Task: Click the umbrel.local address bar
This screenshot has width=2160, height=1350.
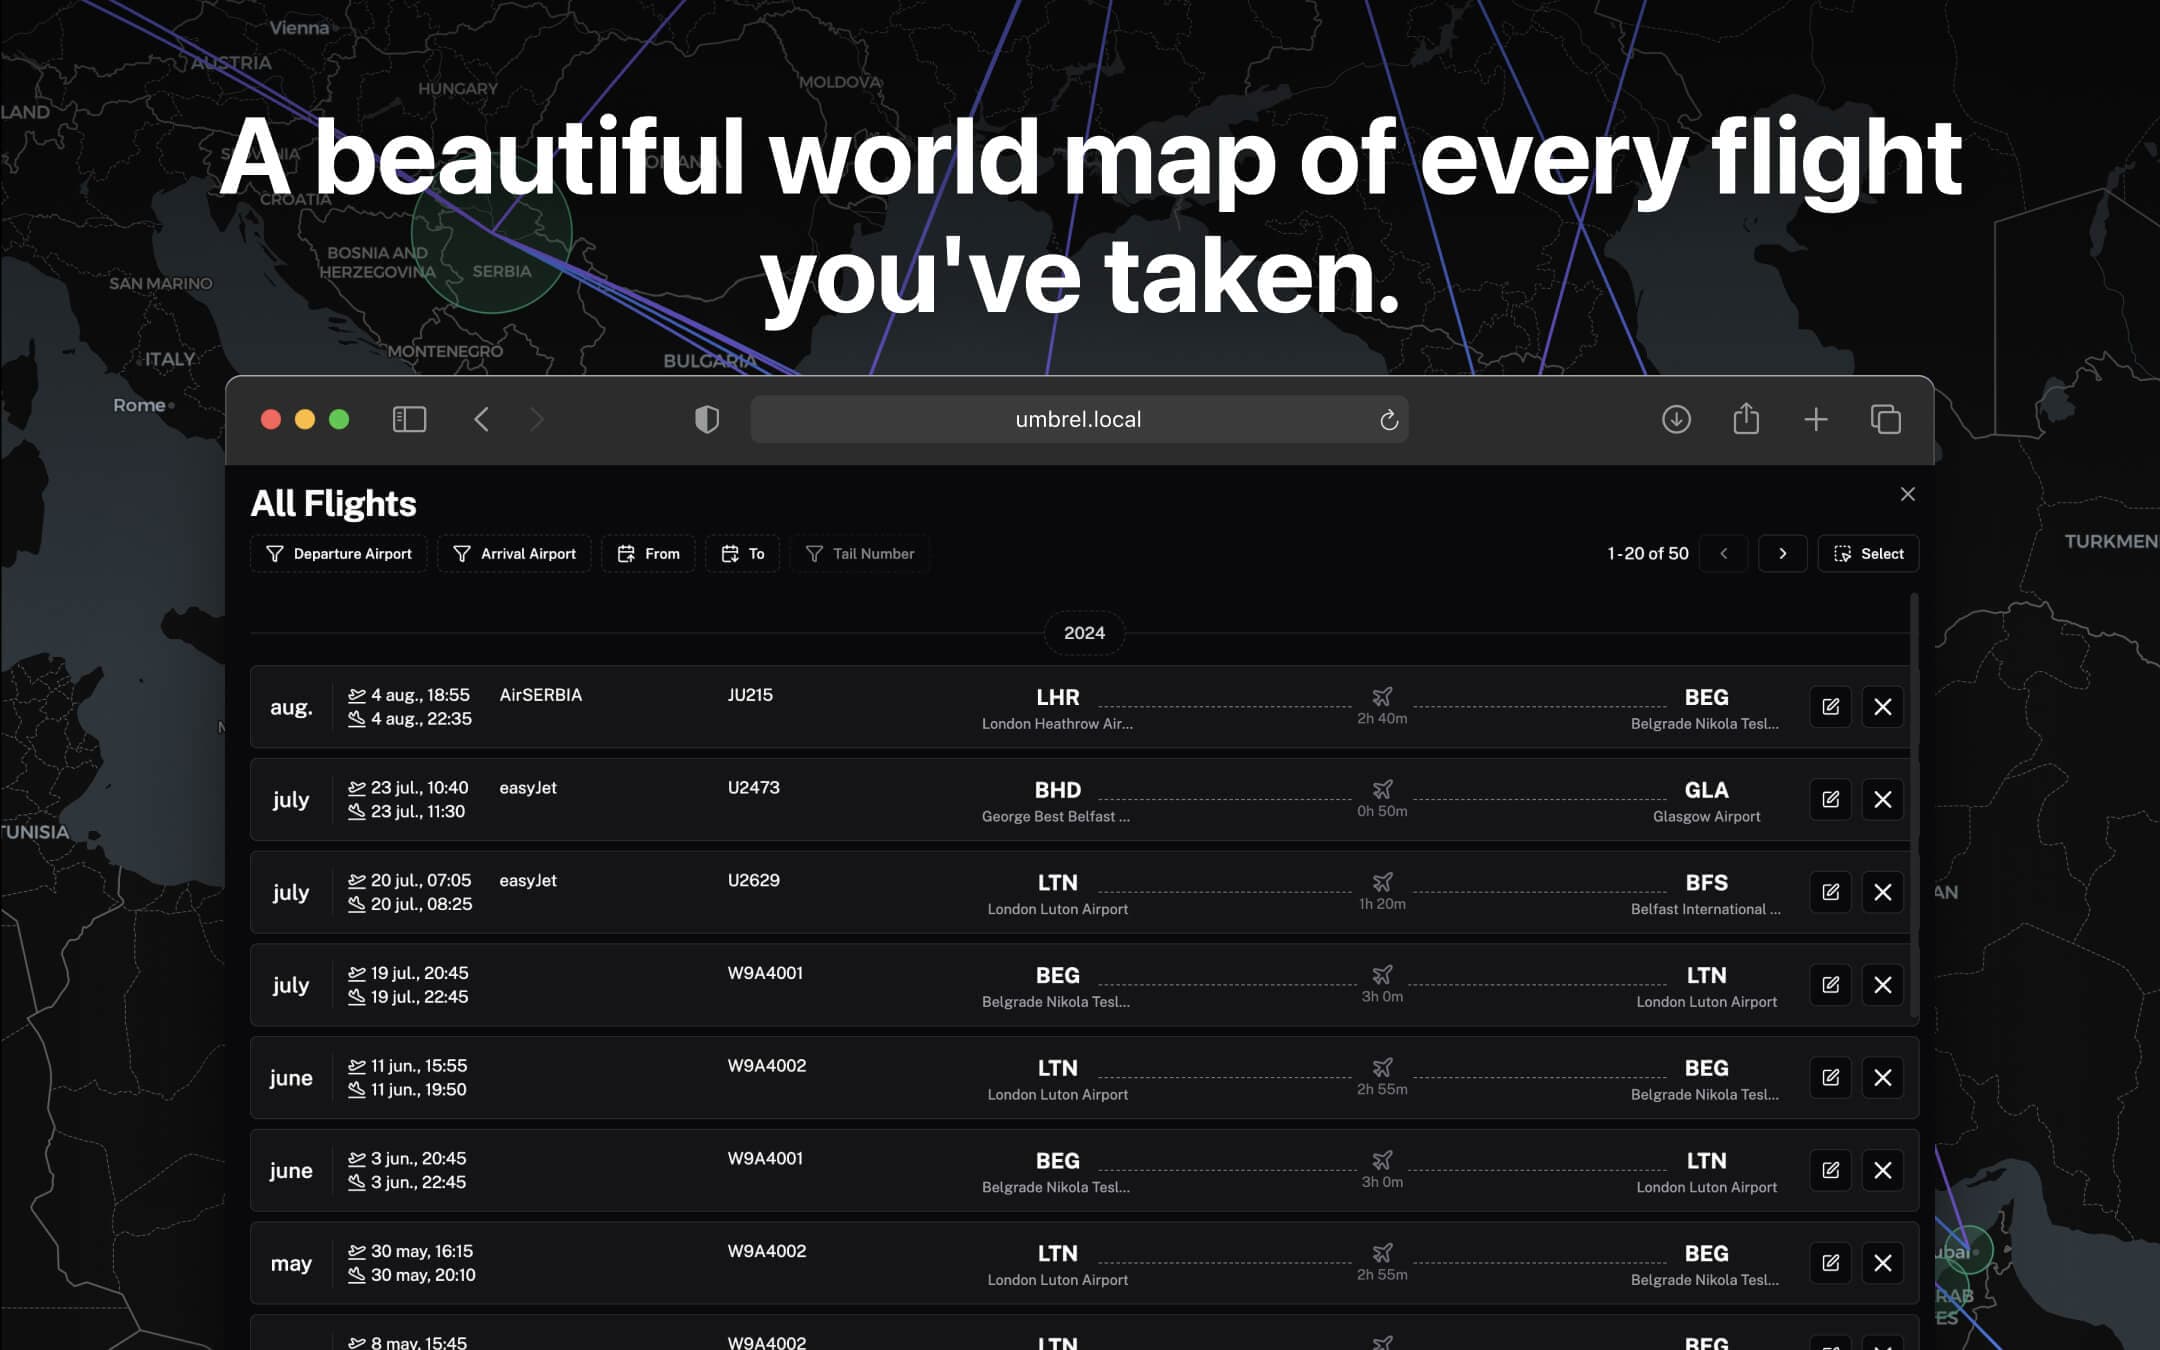Action: tap(1078, 419)
